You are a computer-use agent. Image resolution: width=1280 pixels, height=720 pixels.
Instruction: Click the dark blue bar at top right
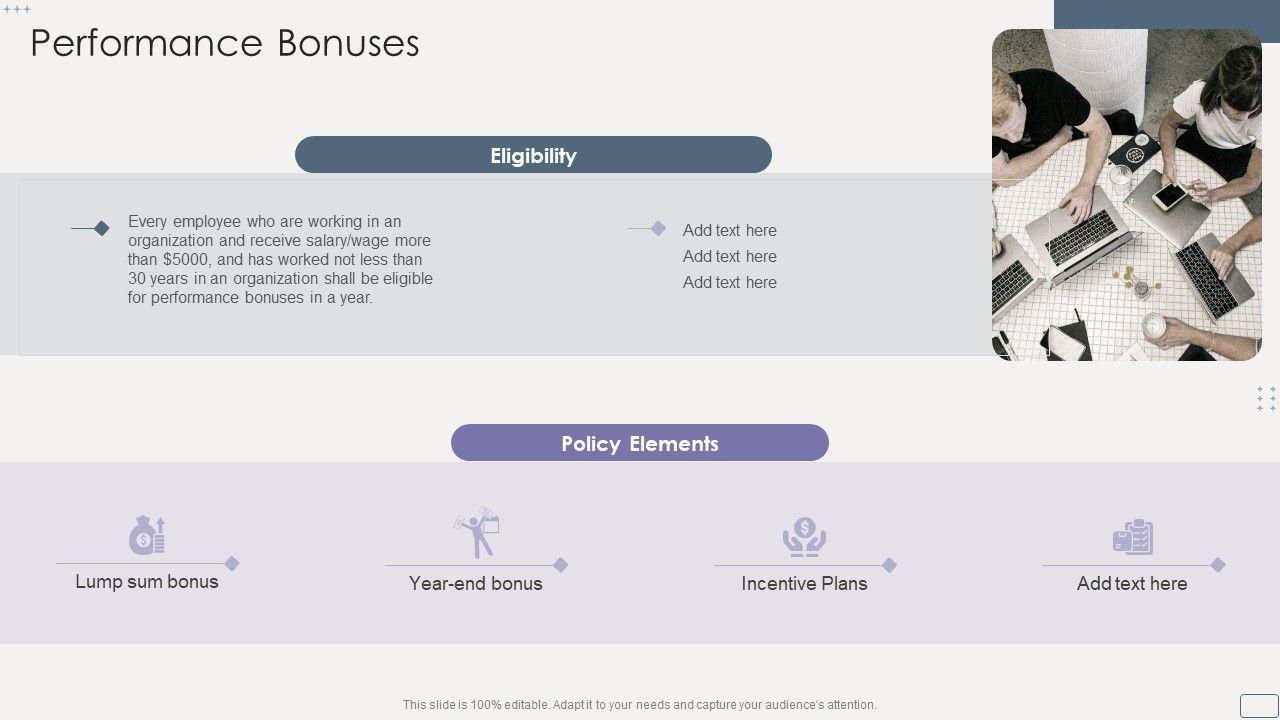point(1166,14)
